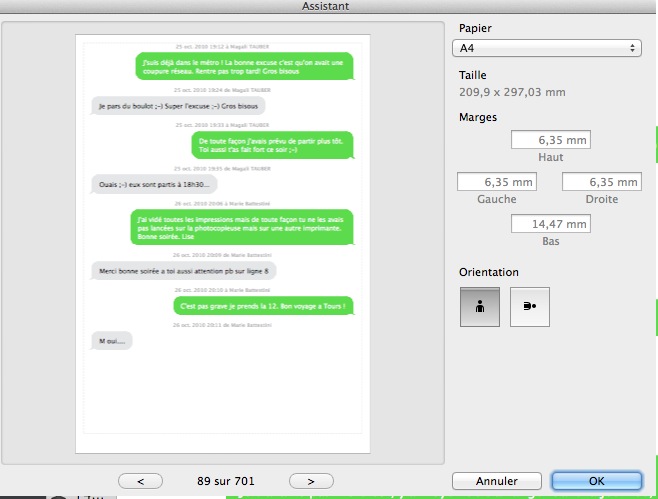The image size is (658, 499).
Task: Select the "De toute façon j'avais prévu" bubble
Action: [272, 145]
